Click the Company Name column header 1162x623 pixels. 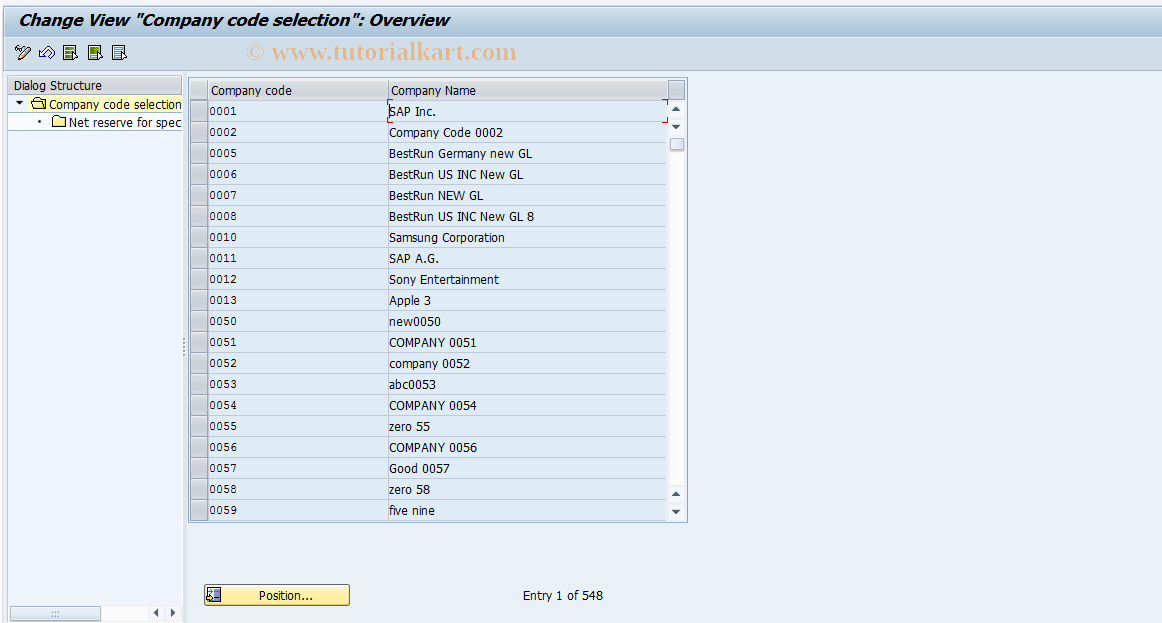point(527,90)
